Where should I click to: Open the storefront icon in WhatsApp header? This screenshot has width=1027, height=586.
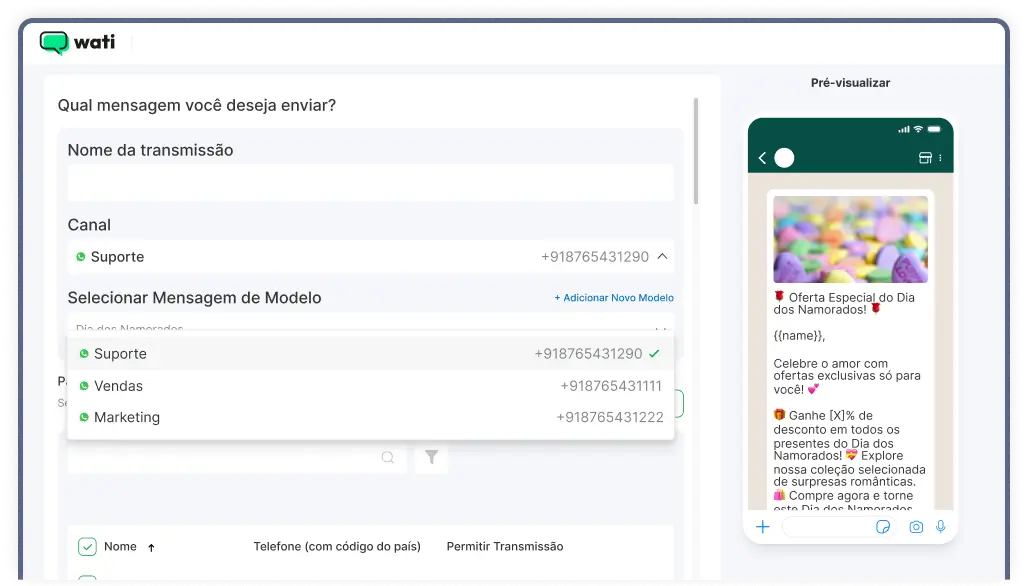(925, 158)
